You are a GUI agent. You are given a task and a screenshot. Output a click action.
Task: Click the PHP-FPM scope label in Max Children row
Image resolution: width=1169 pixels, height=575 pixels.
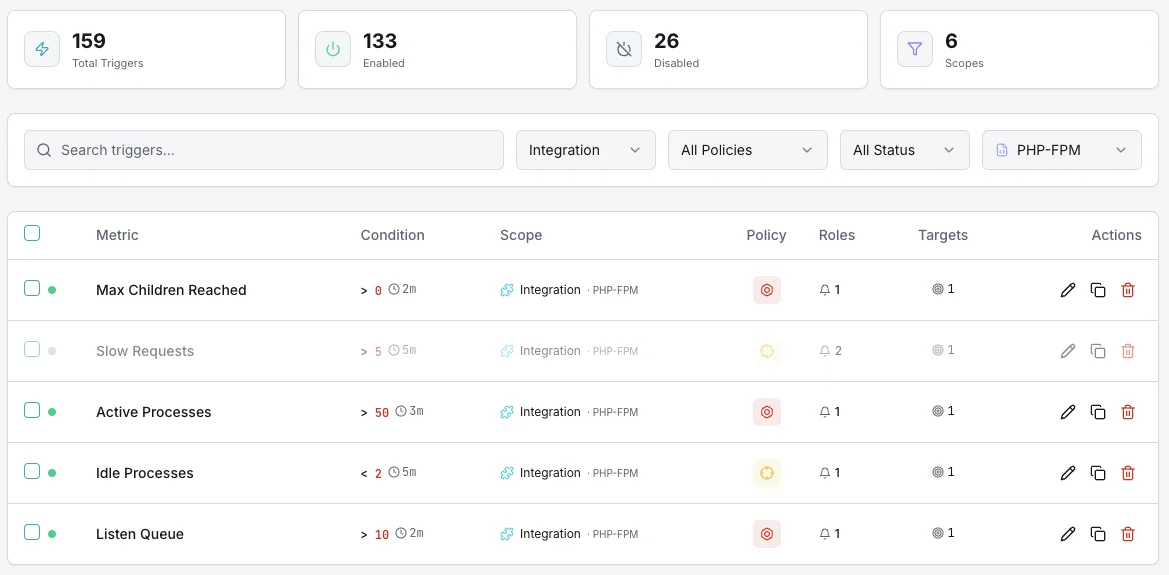(615, 291)
